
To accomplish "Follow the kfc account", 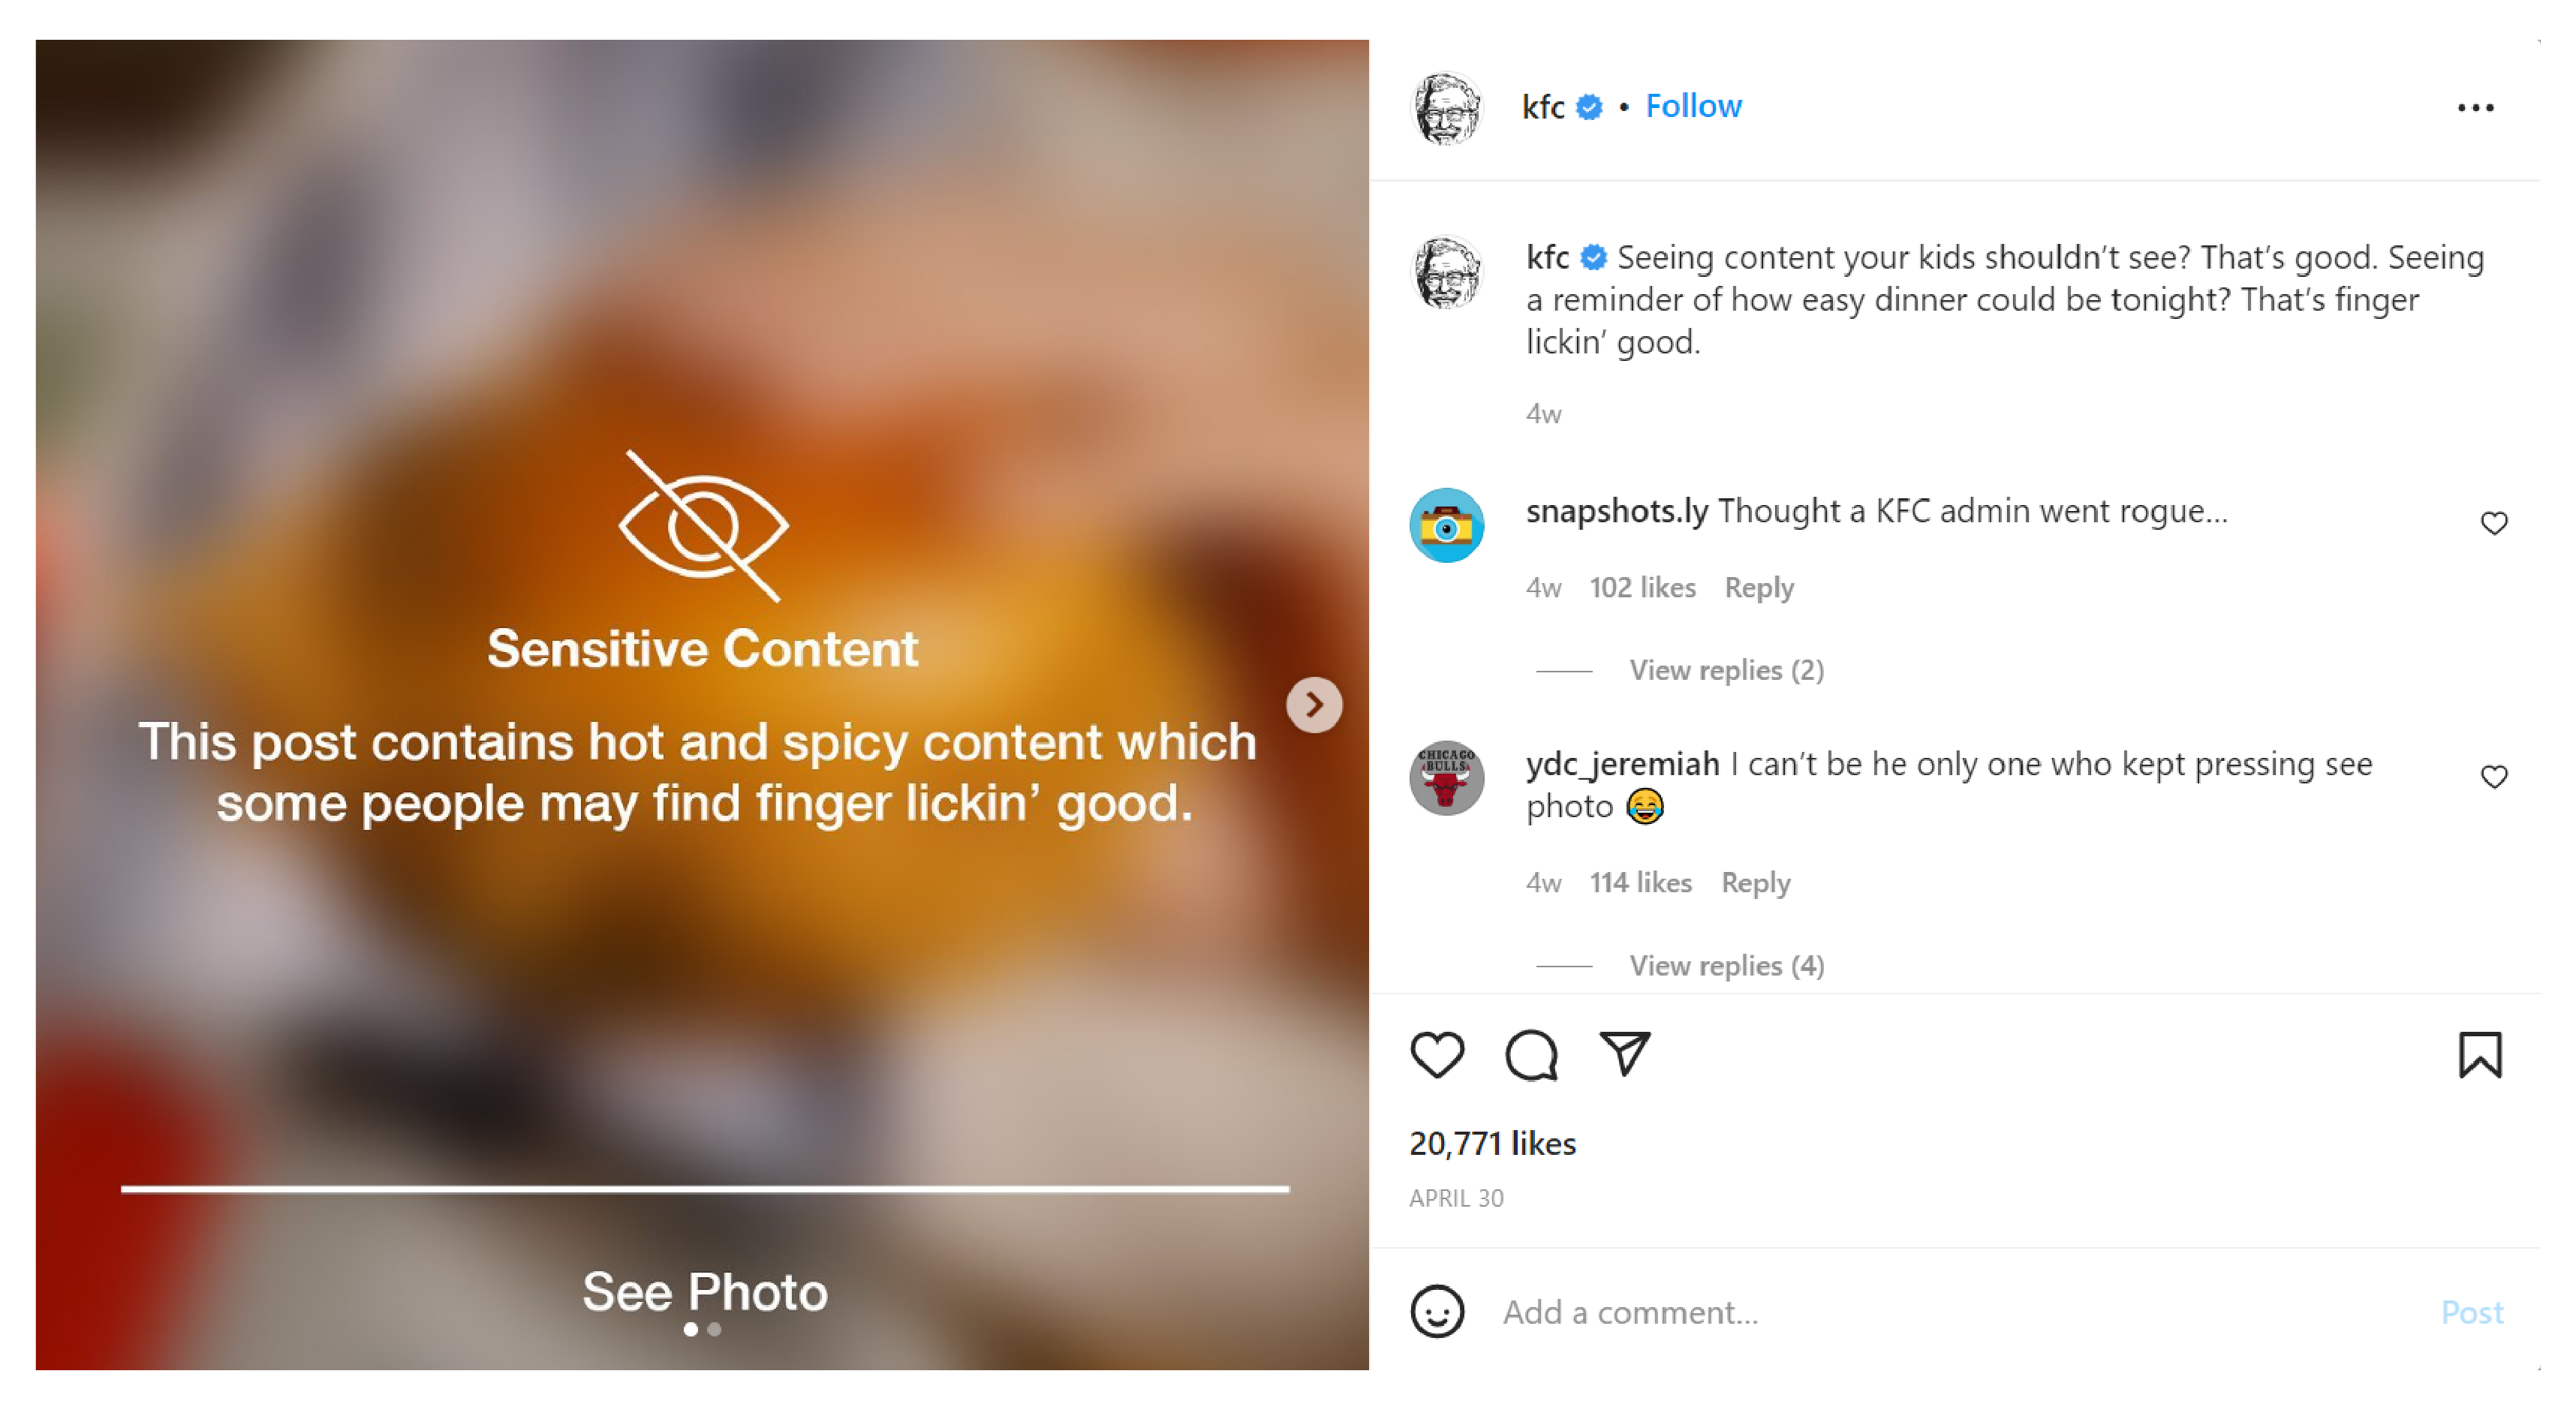I will [x=1693, y=106].
